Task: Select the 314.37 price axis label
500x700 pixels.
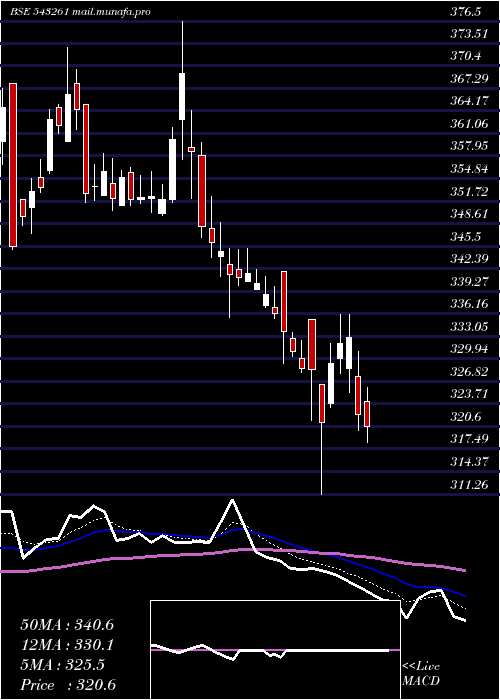Action: [x=469, y=461]
